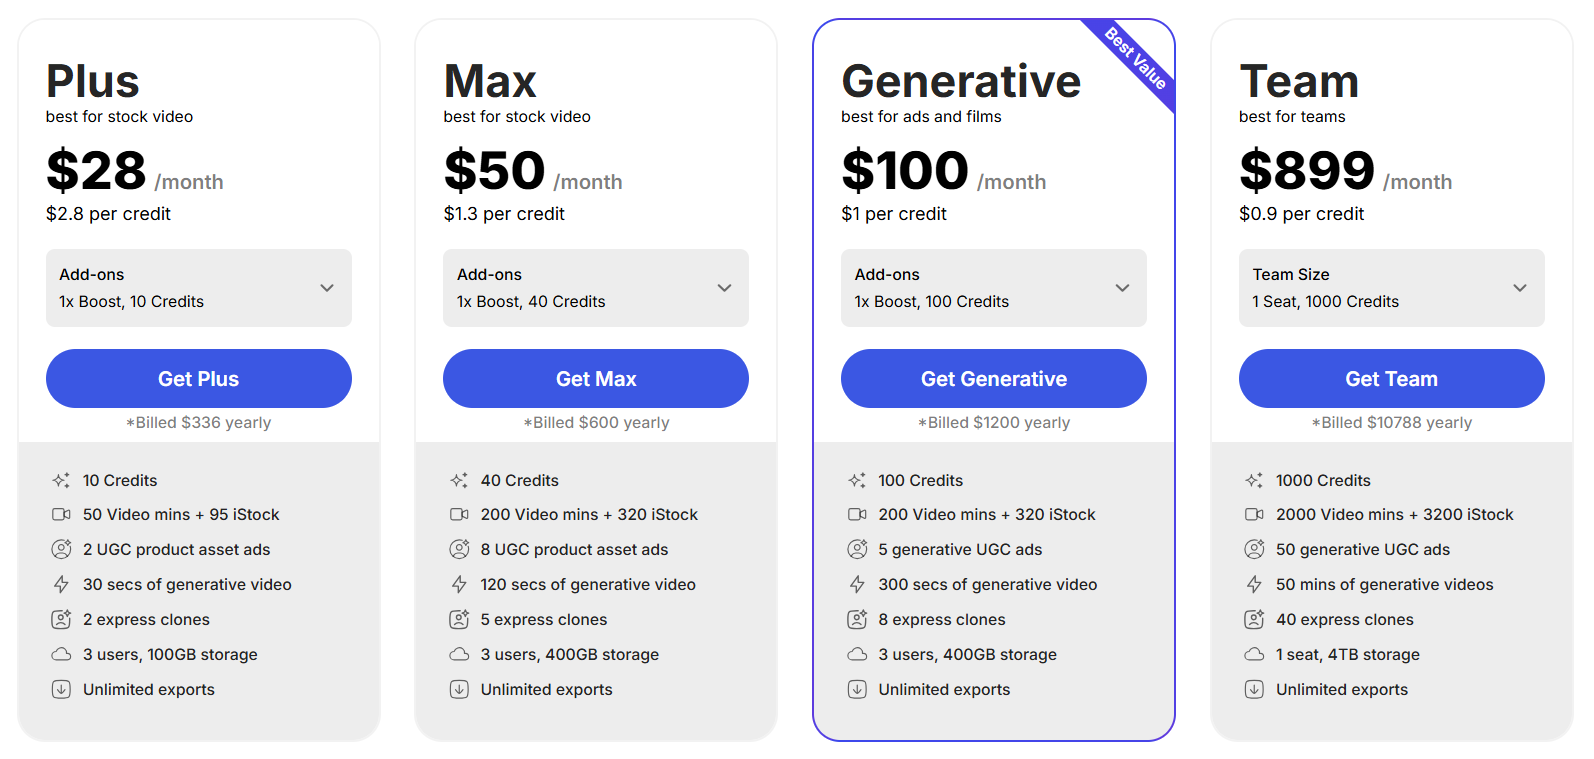This screenshot has width=1594, height=759.
Task: Click the cloud storage icon in Max plan
Action: click(x=459, y=654)
